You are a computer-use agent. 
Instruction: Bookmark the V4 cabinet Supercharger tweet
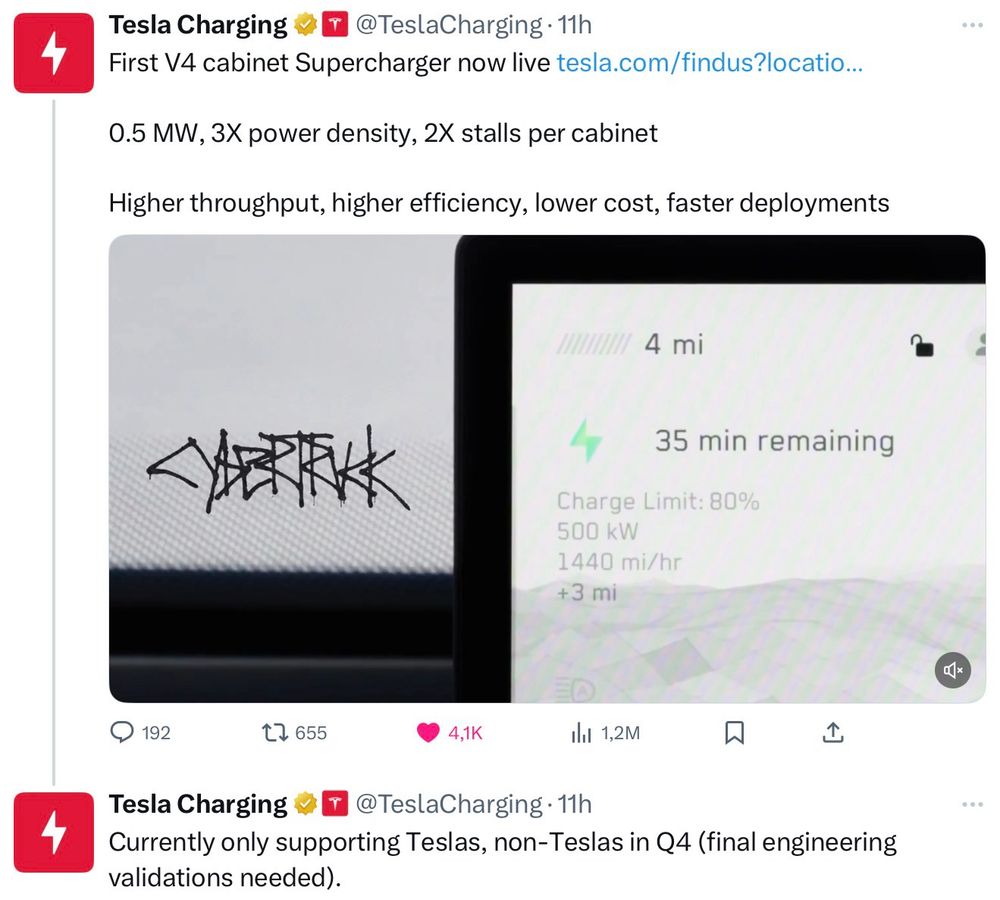(735, 732)
